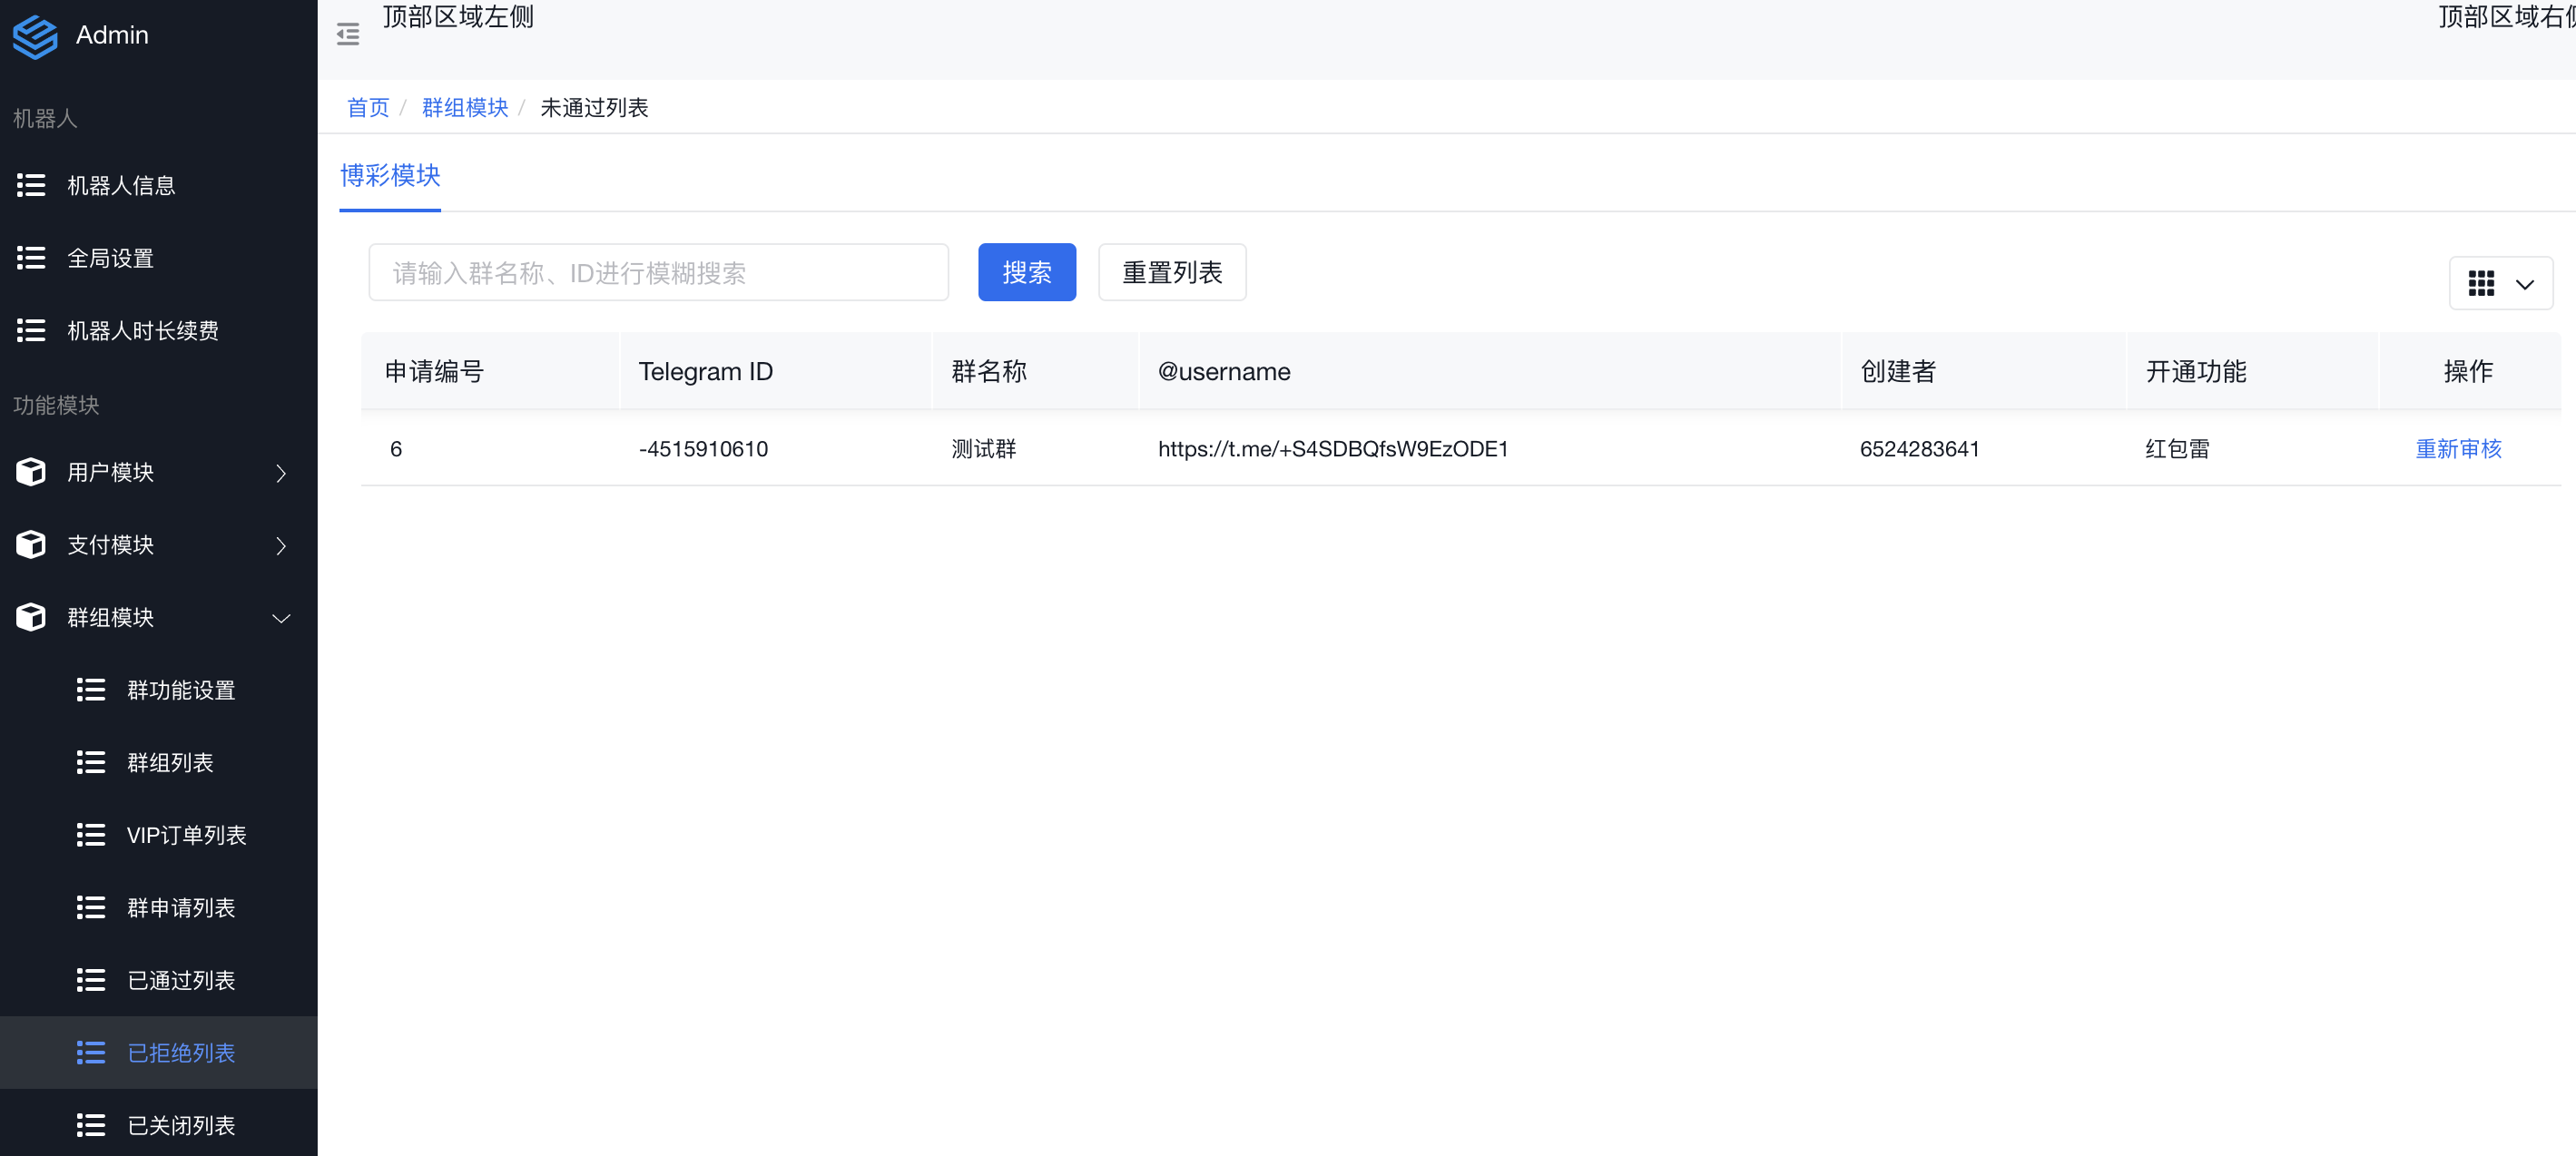Focus the group name/ID search field
This screenshot has width=2576, height=1156.
tap(658, 272)
